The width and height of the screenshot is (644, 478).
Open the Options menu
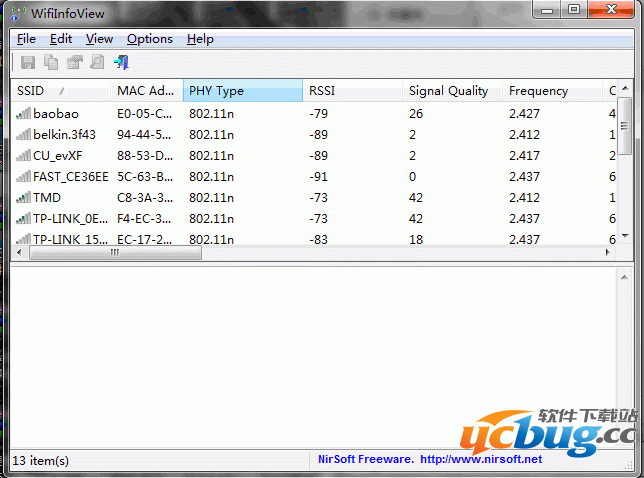[150, 39]
